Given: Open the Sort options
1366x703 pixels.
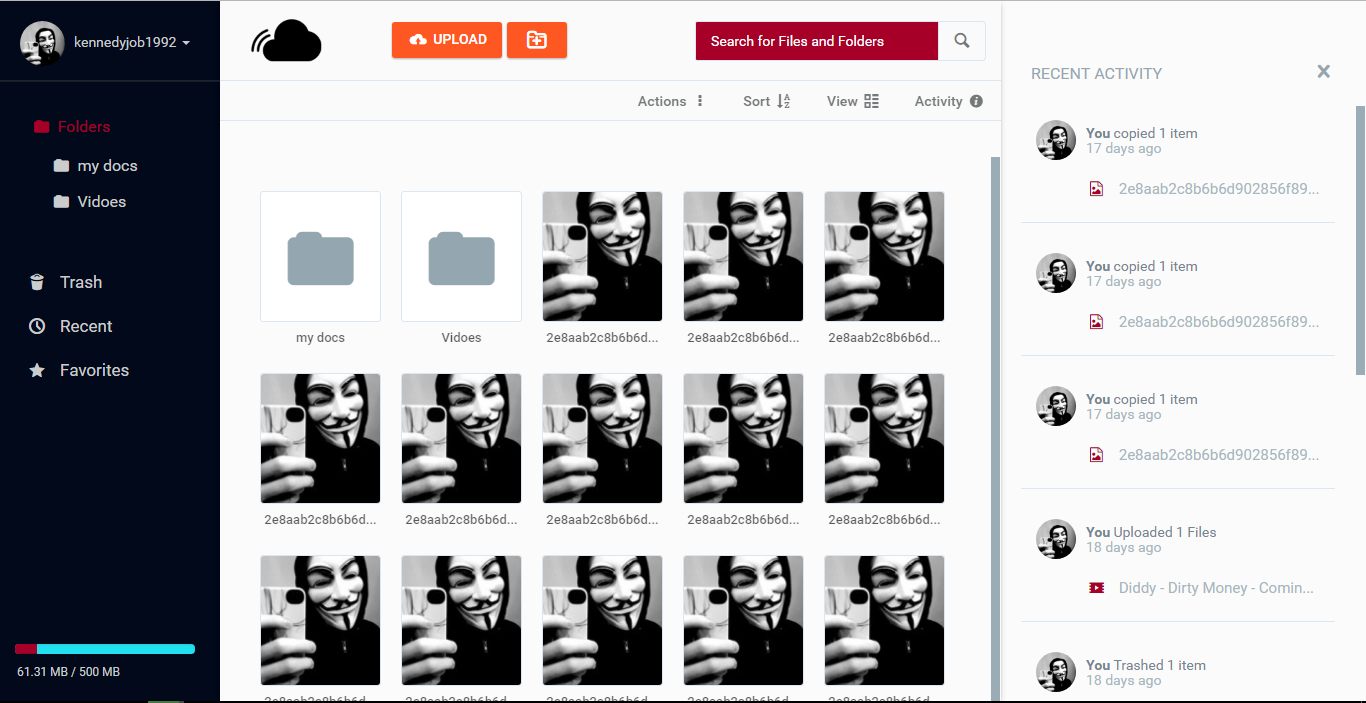Looking at the screenshot, I should pyautogui.click(x=767, y=101).
